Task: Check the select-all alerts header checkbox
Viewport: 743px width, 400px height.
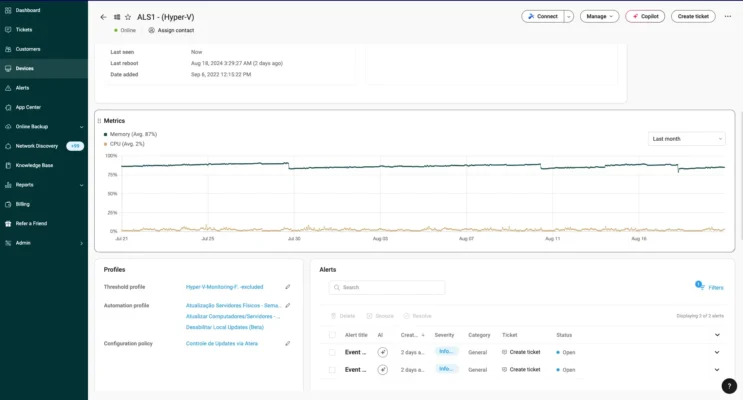Action: pos(332,335)
